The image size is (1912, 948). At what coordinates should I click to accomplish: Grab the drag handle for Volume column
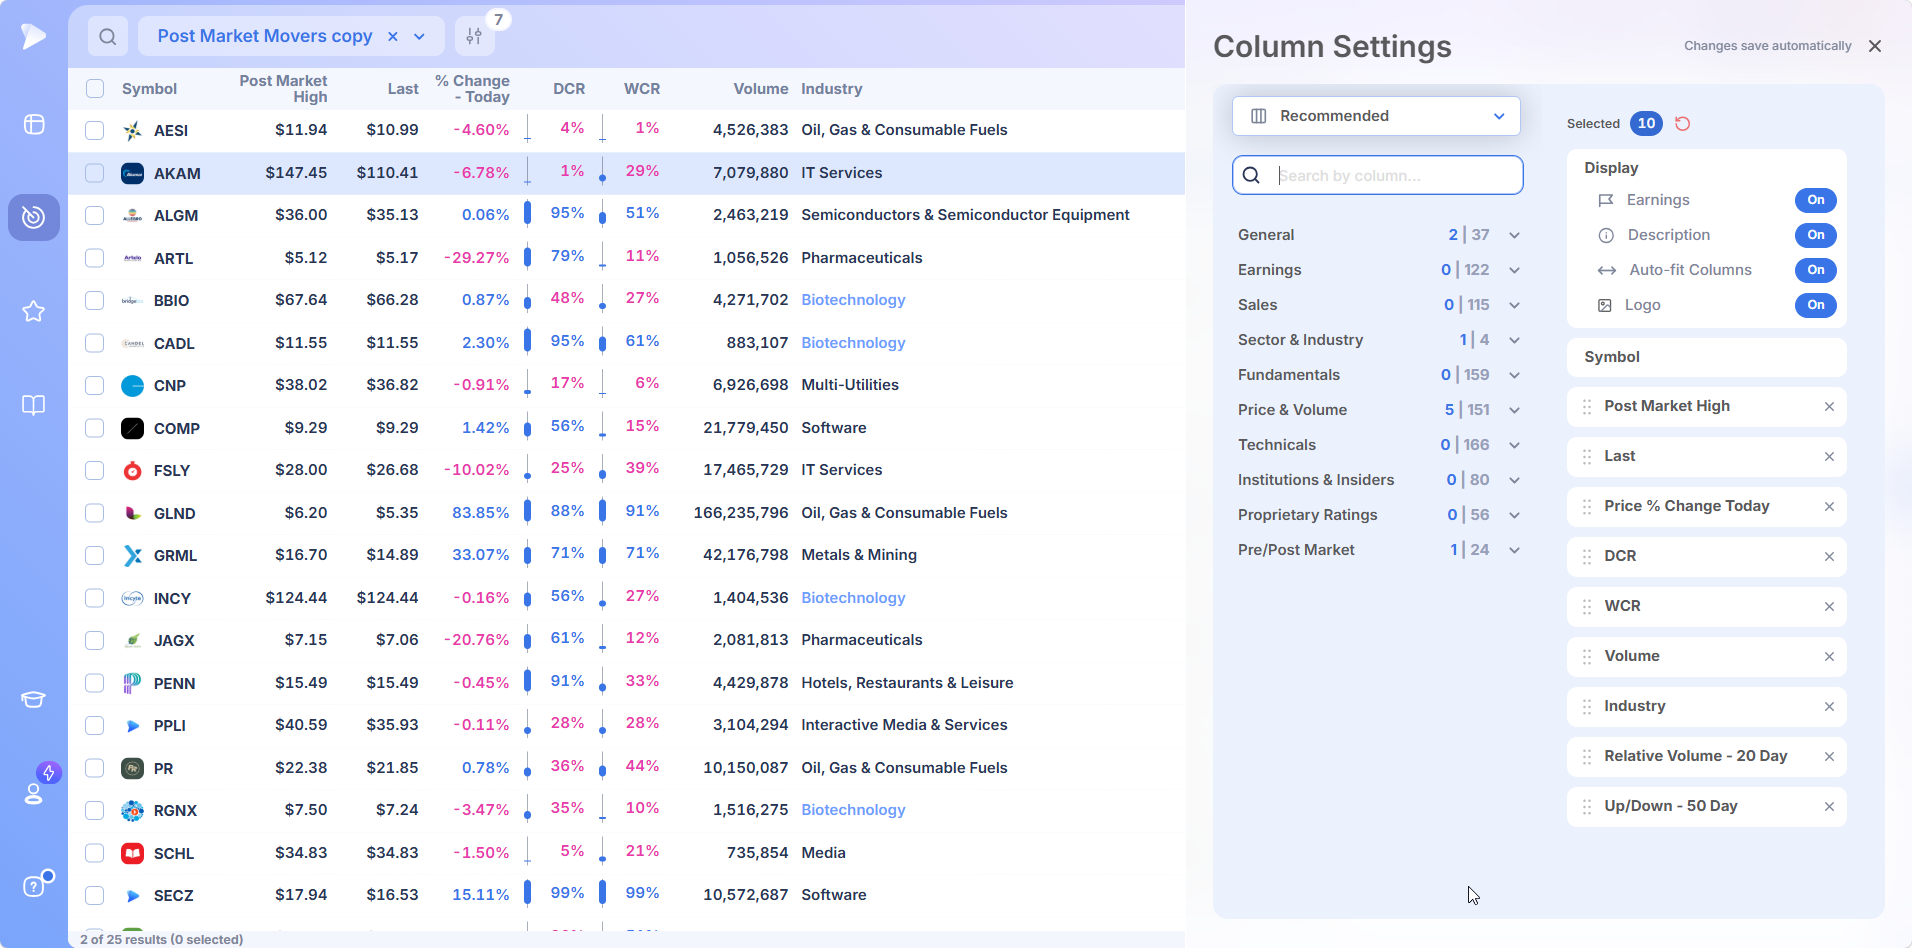1587,657
